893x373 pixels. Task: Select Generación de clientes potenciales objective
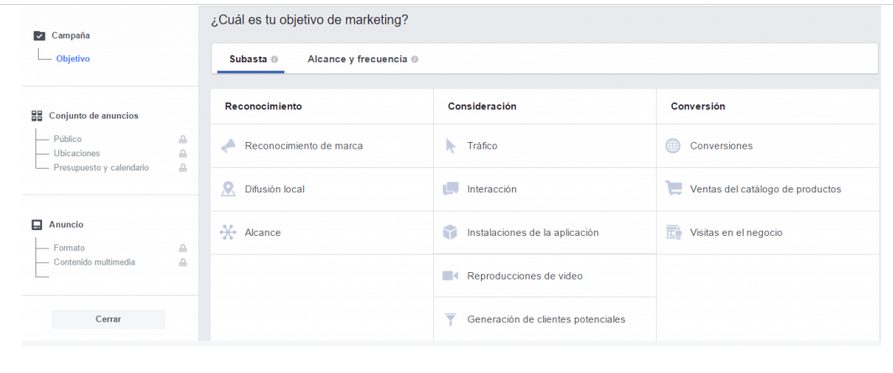(x=544, y=319)
